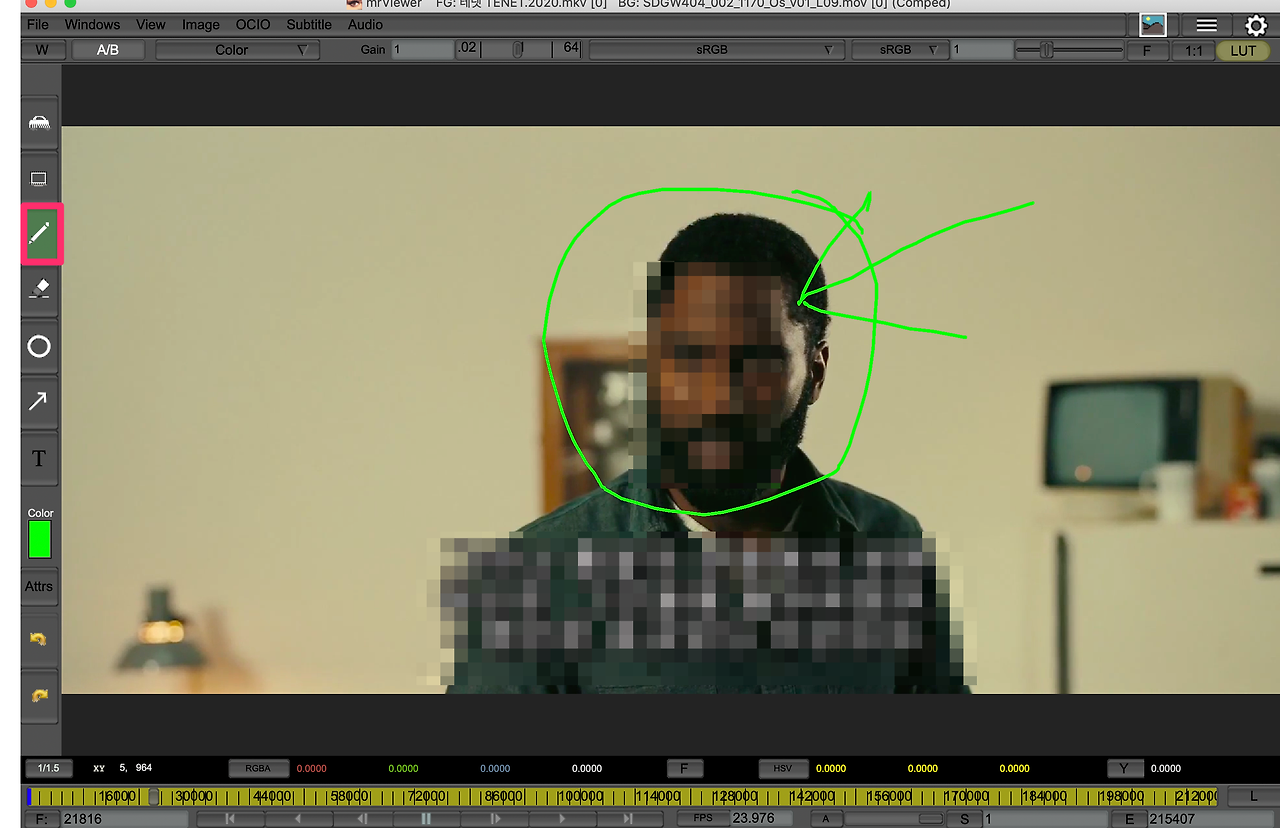Open the Color channel dropdown
The height and width of the screenshot is (828, 1280).
[x=237, y=50]
